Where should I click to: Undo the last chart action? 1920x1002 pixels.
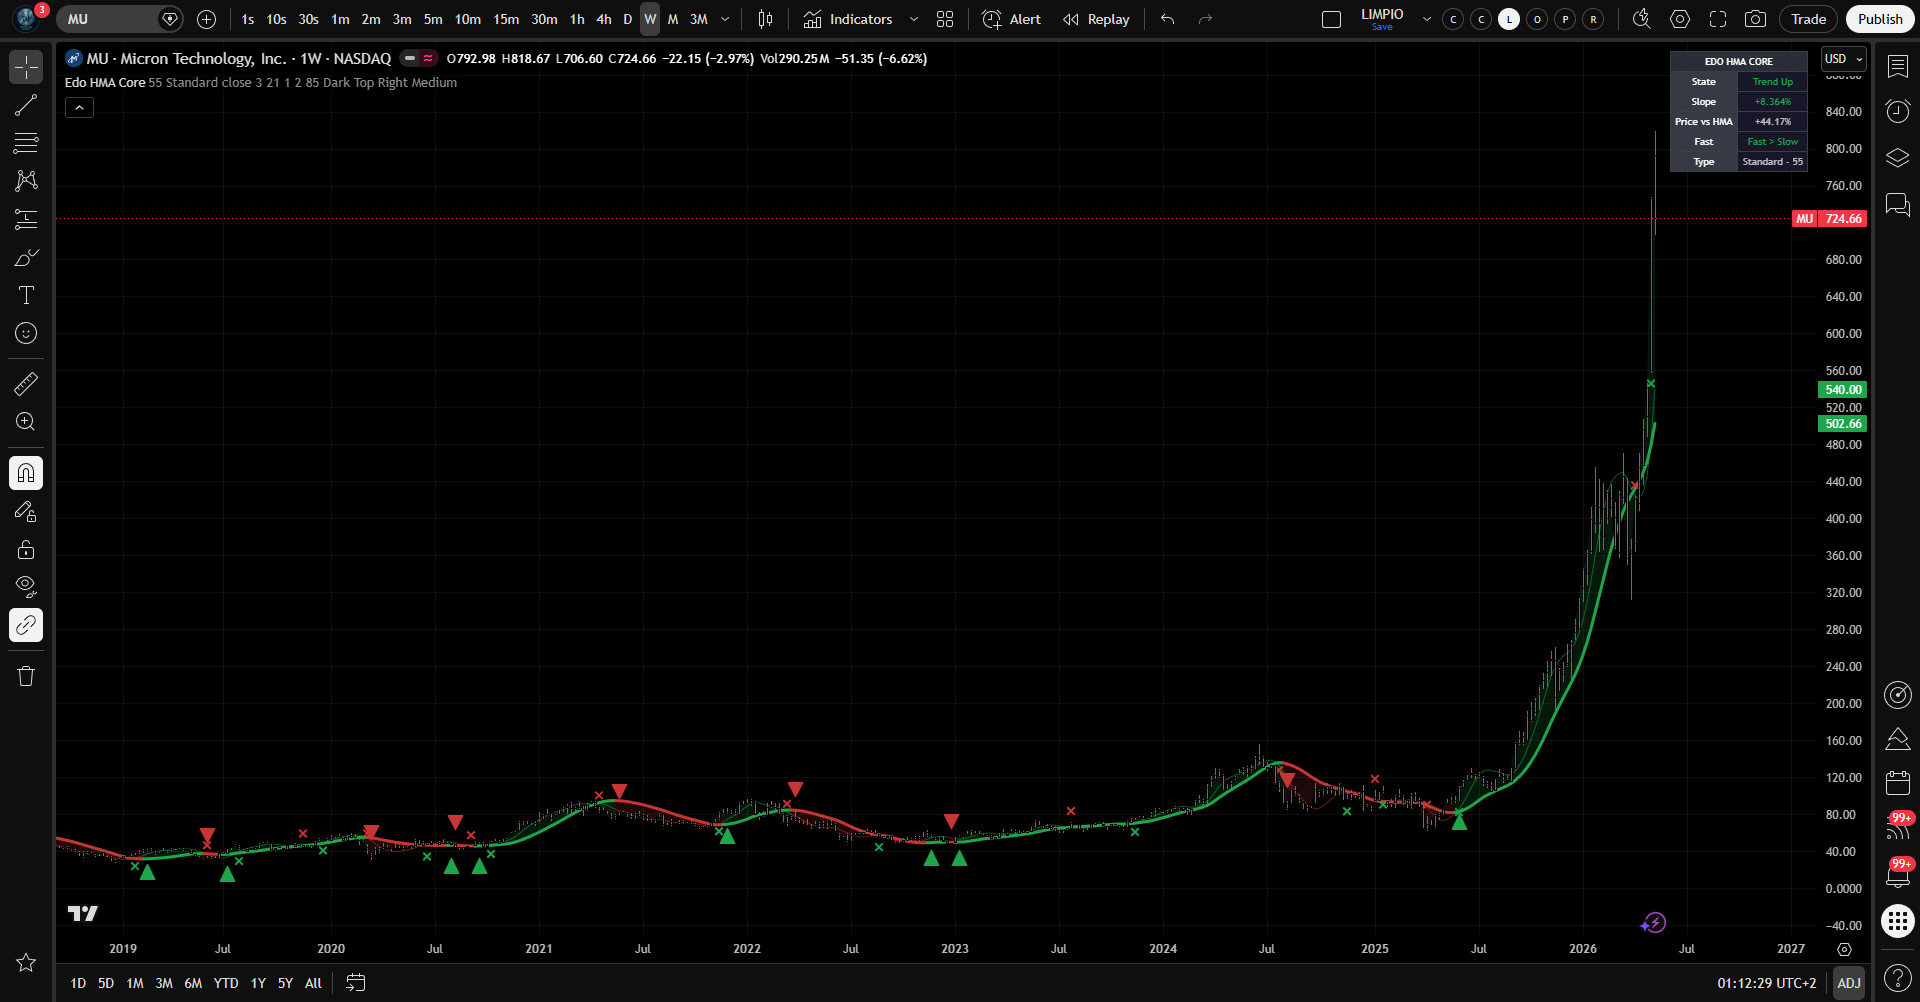1167,19
